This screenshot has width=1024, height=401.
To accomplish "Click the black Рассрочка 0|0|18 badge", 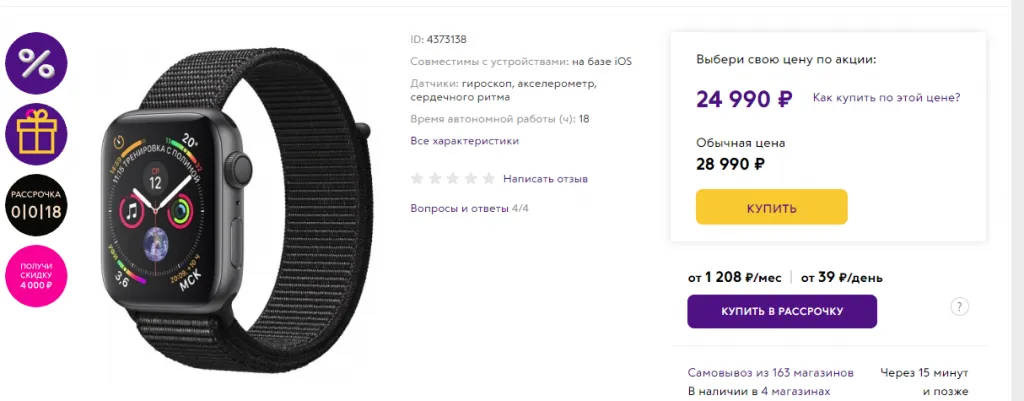I will click(37, 204).
